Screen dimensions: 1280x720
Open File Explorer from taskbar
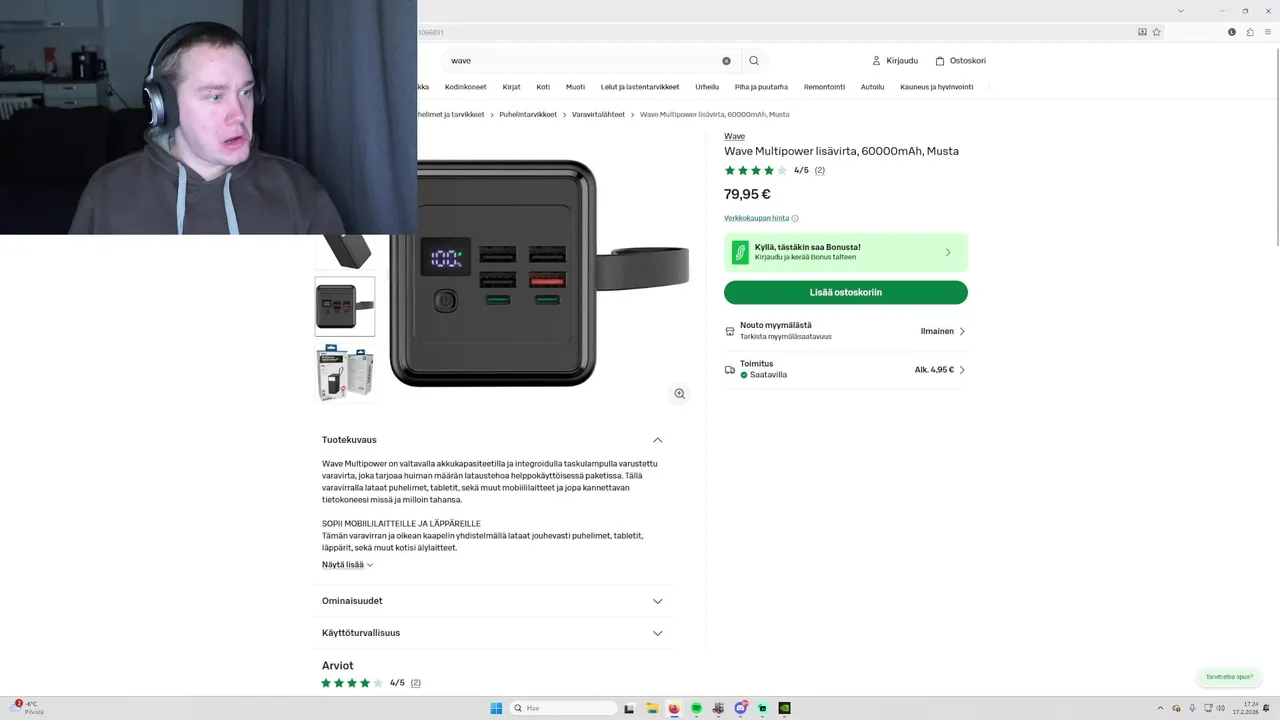(652, 708)
